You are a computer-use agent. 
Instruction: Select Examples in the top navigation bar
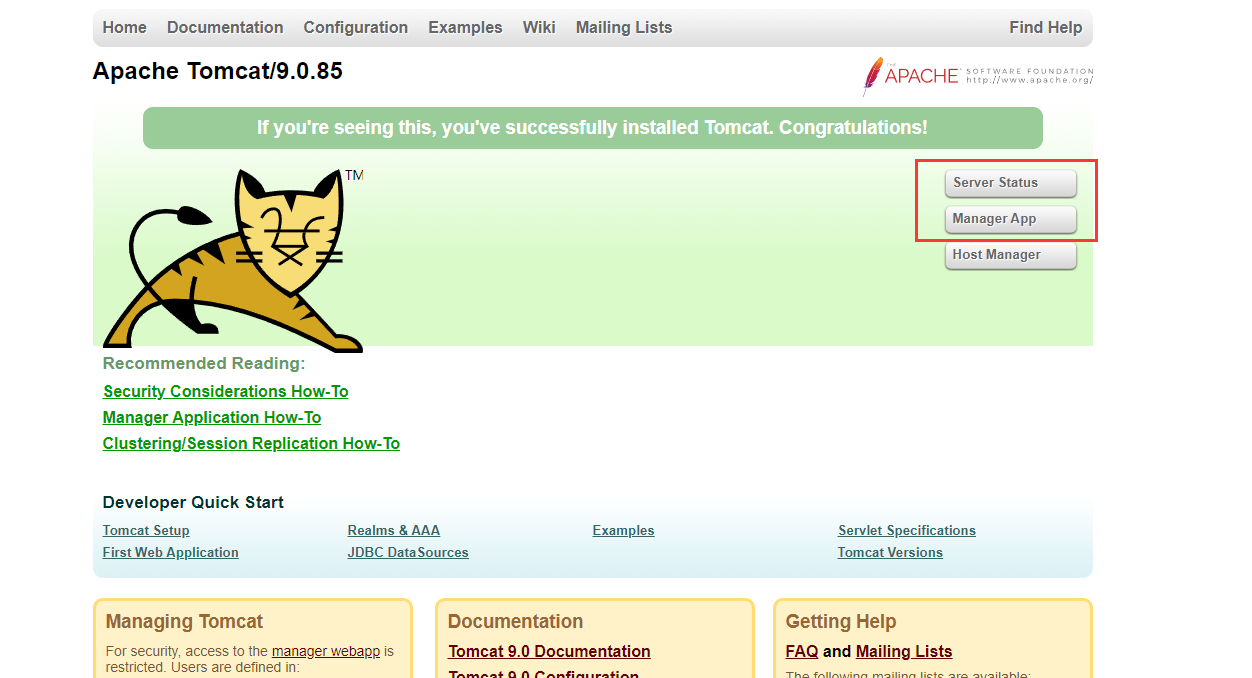pos(465,27)
